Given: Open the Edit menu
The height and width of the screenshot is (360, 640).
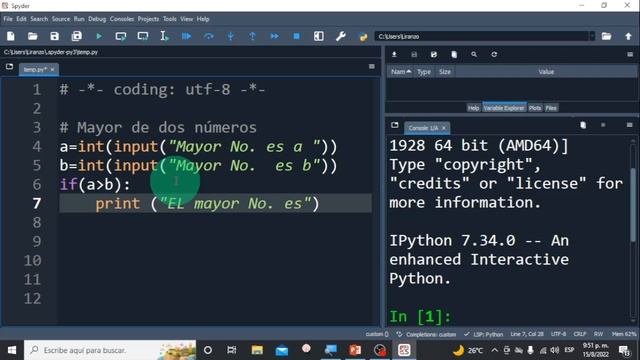Looking at the screenshot, I should [x=21, y=19].
